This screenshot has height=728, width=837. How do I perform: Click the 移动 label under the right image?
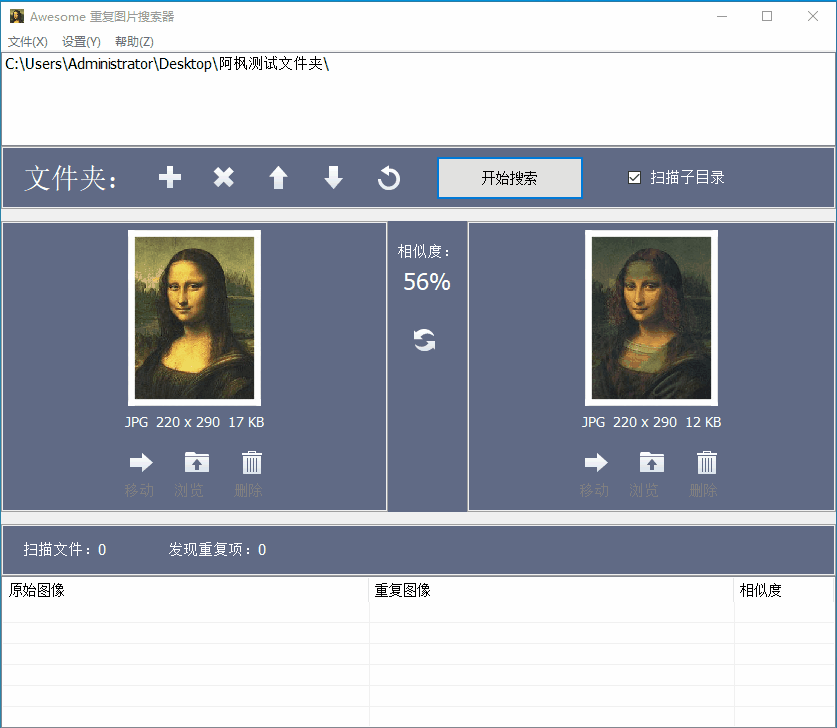click(x=594, y=490)
